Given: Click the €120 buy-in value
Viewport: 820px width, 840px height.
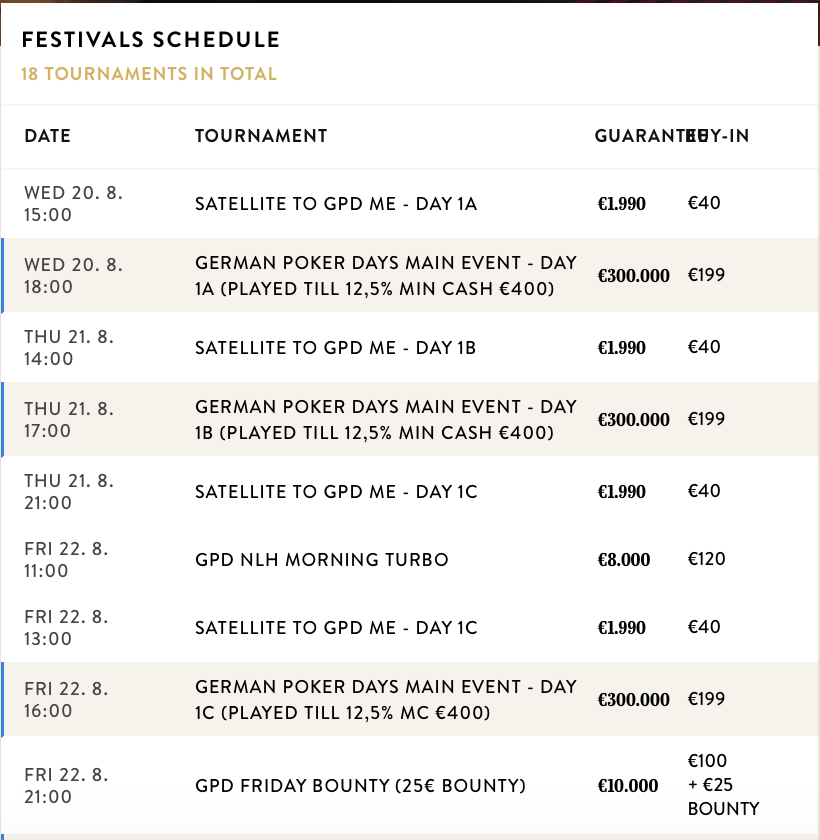Looking at the screenshot, I should (x=707, y=559).
